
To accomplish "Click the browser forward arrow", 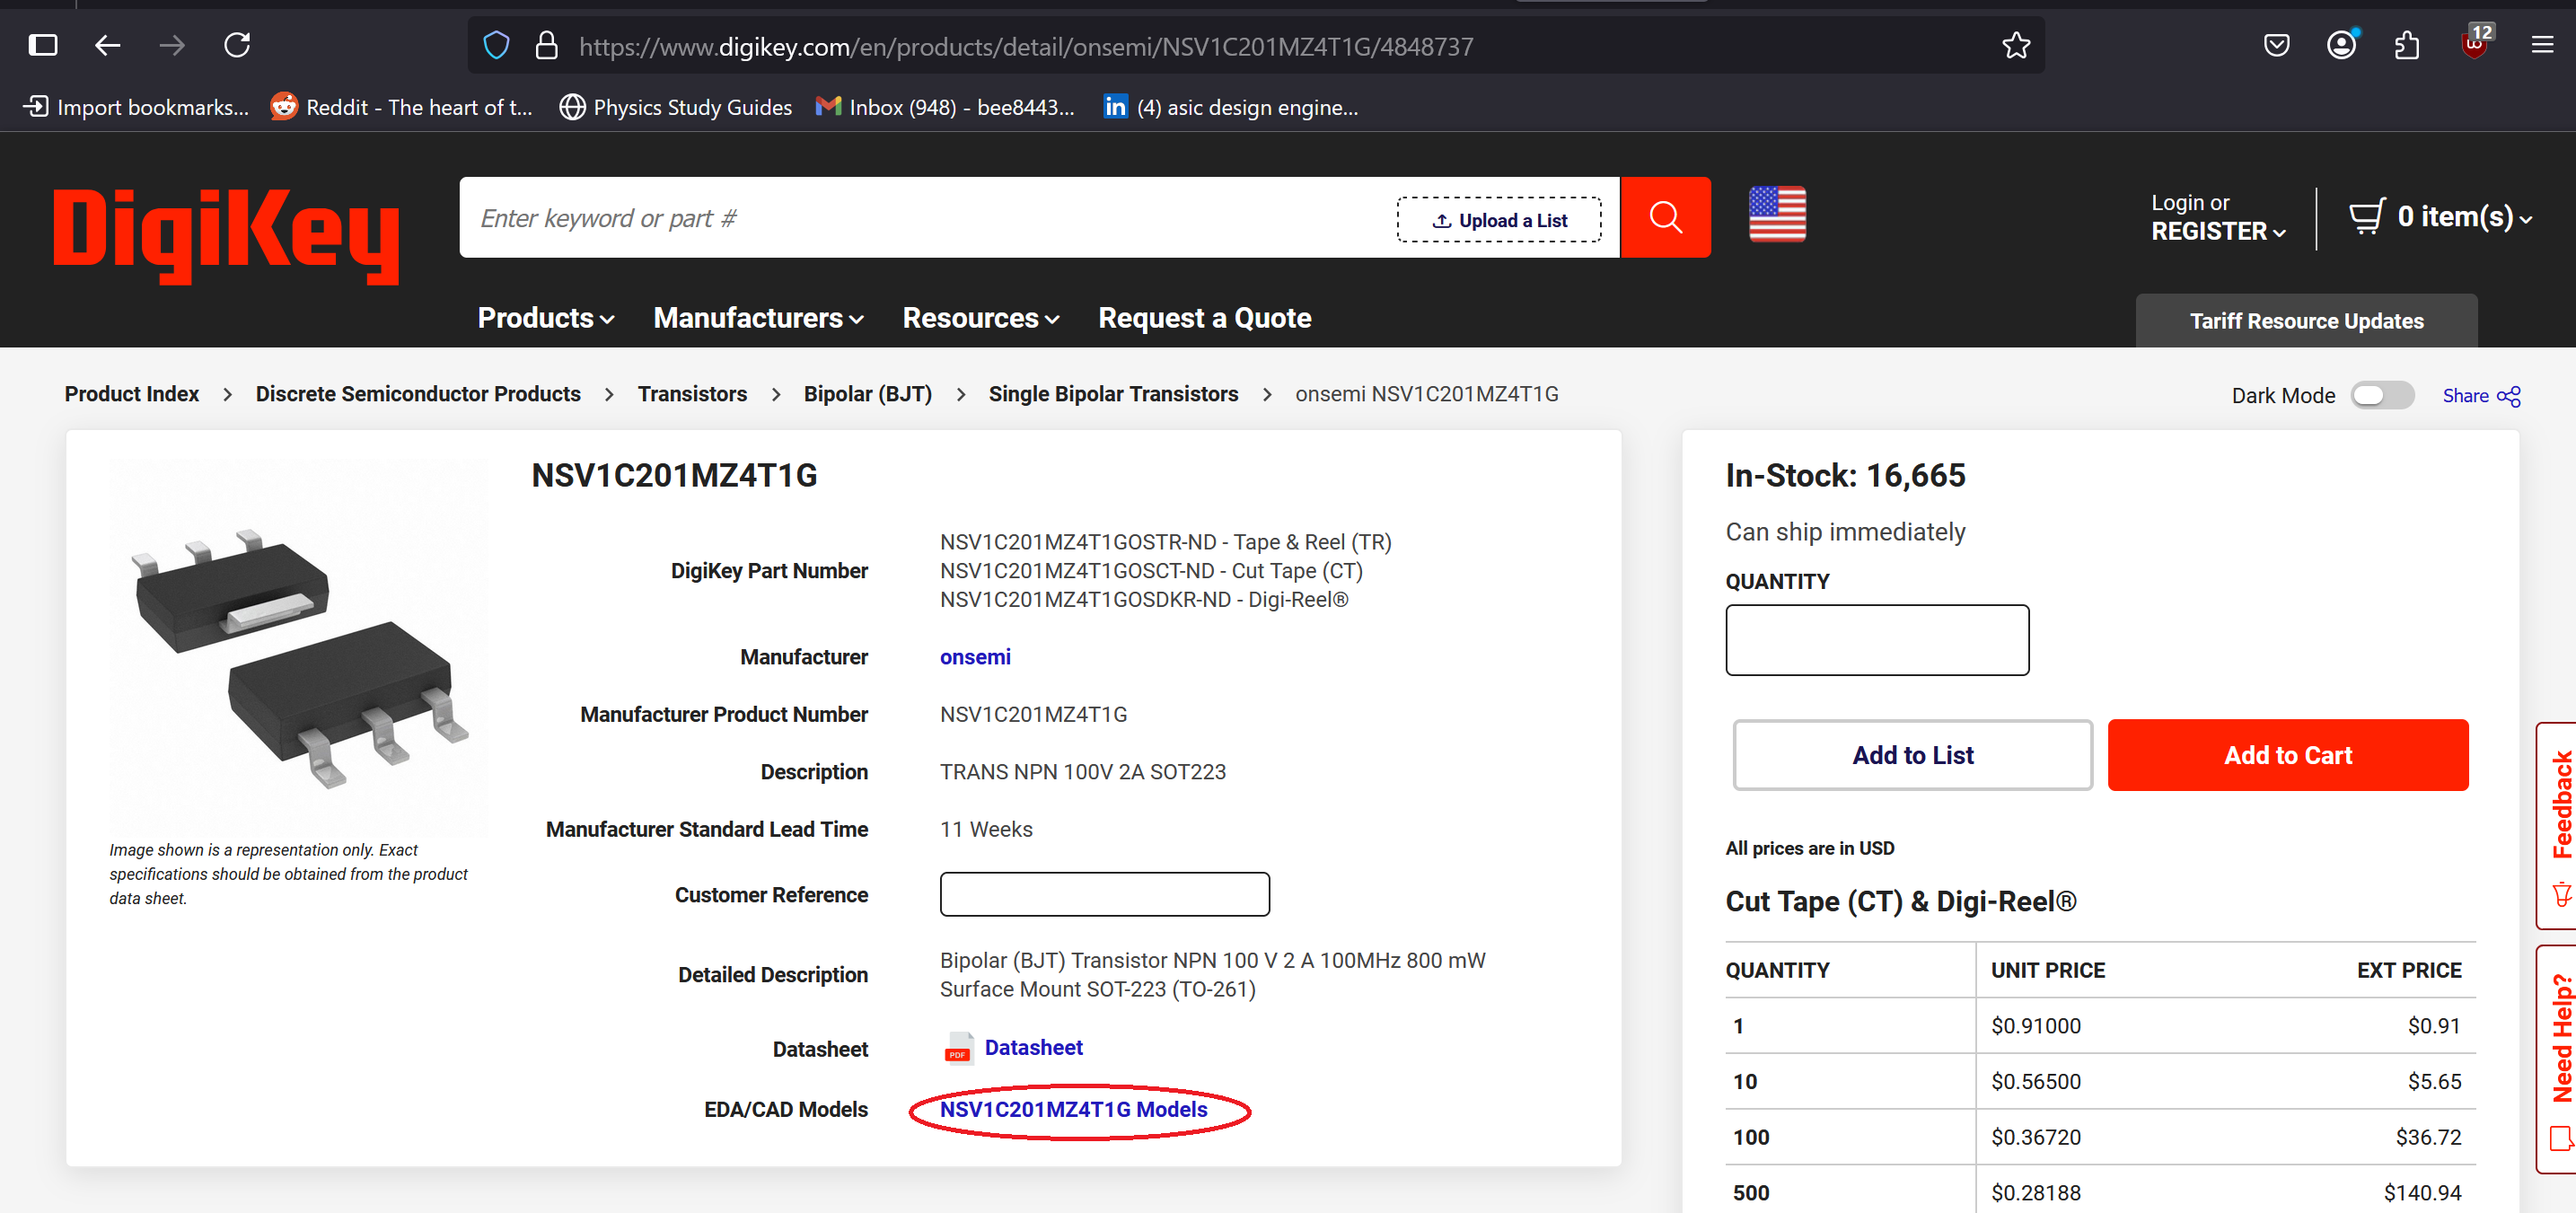I will [x=172, y=45].
